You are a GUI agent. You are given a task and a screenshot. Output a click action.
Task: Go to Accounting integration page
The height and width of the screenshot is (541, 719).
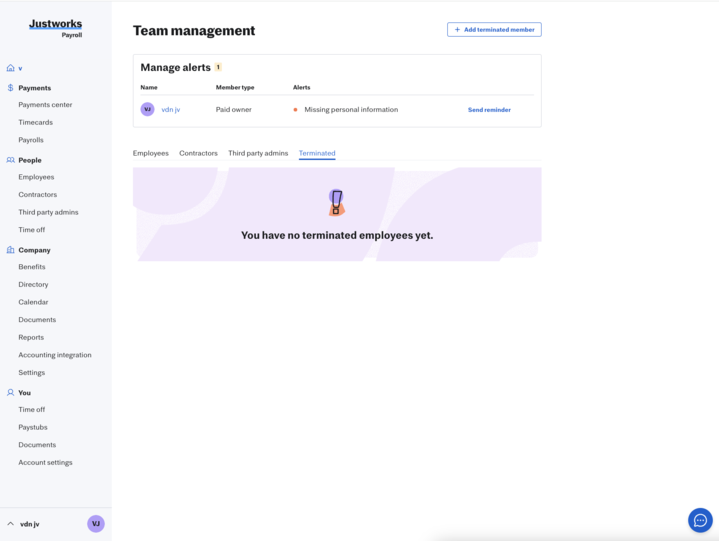coord(54,355)
